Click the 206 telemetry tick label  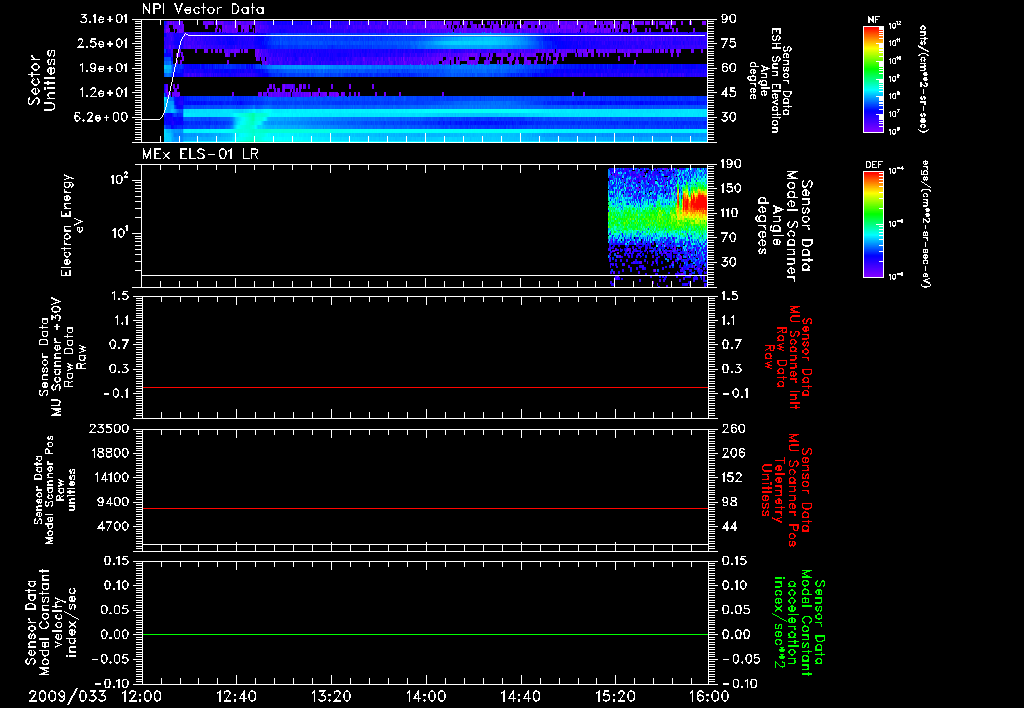733,453
